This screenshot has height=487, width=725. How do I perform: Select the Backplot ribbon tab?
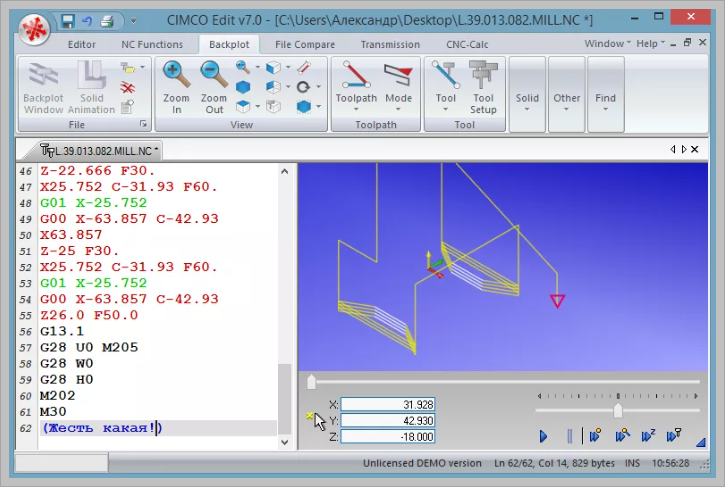pos(229,44)
